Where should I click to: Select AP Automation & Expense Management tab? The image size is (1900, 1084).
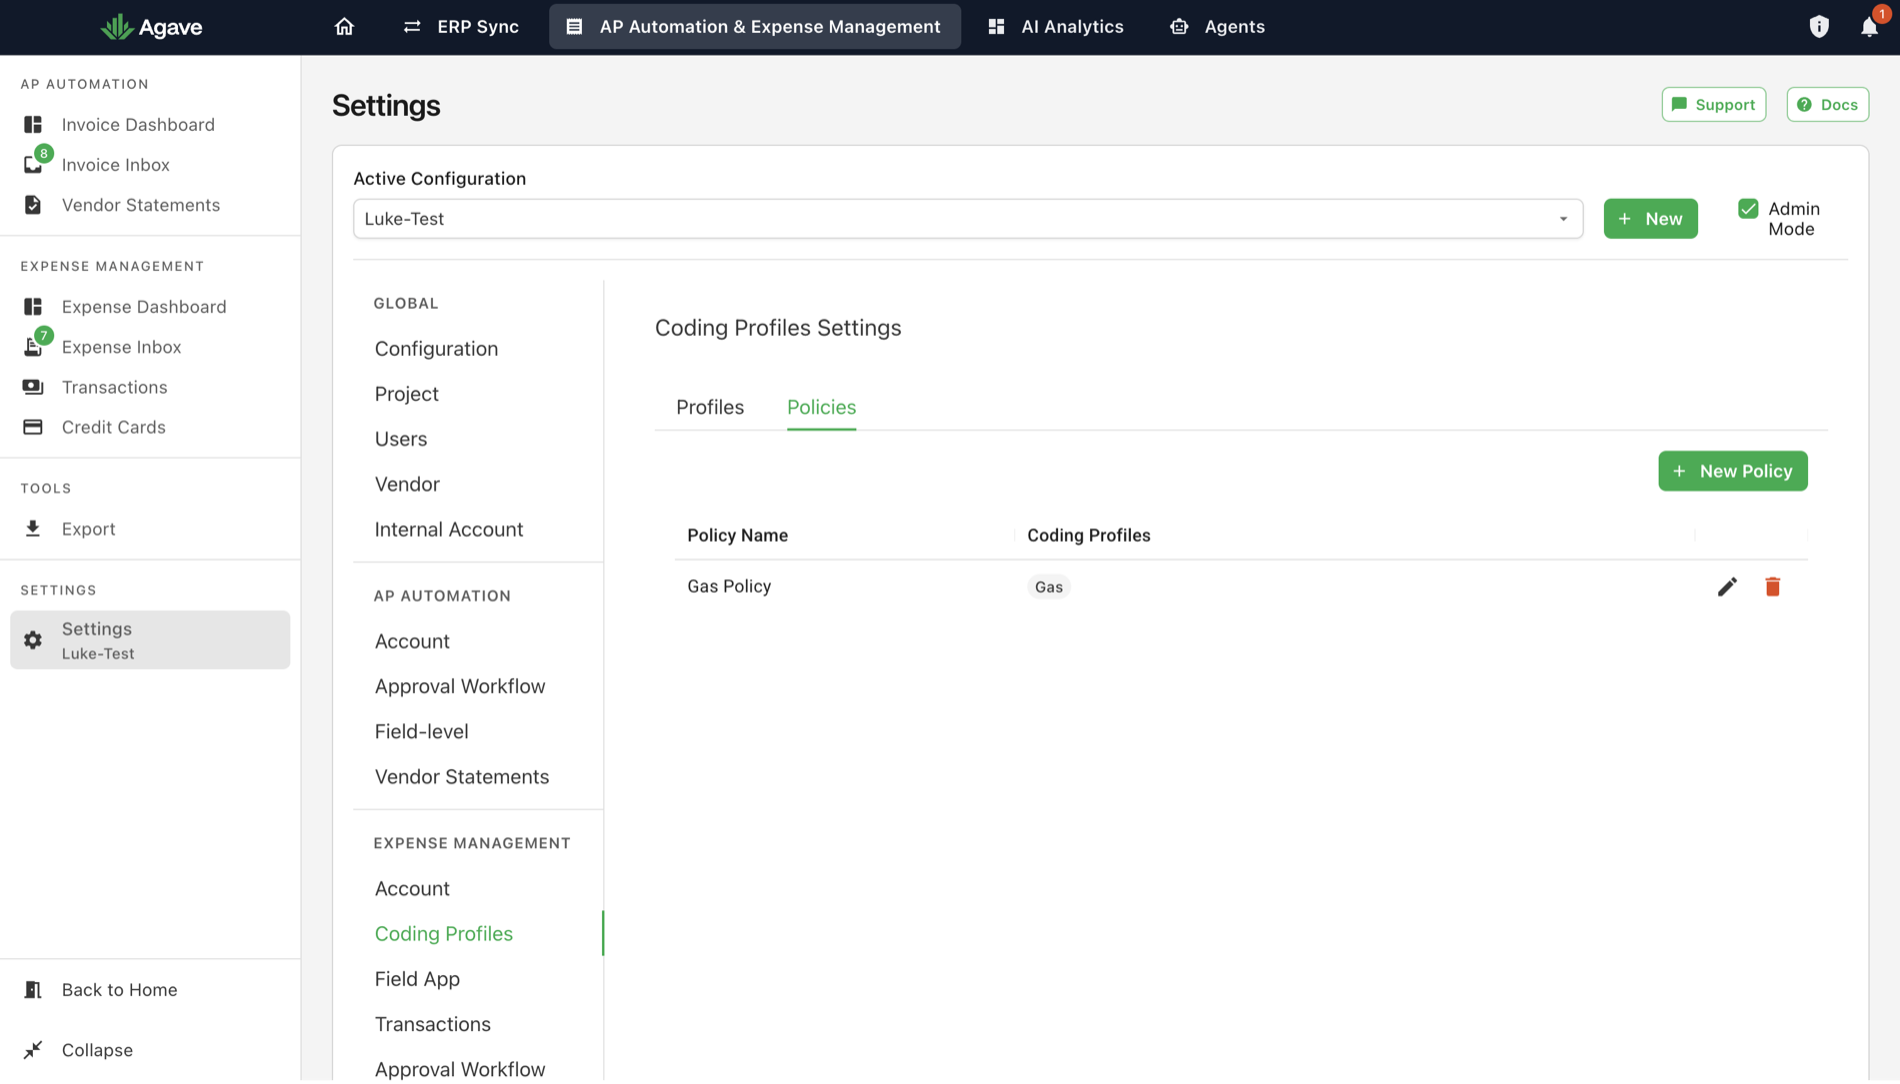coord(755,27)
